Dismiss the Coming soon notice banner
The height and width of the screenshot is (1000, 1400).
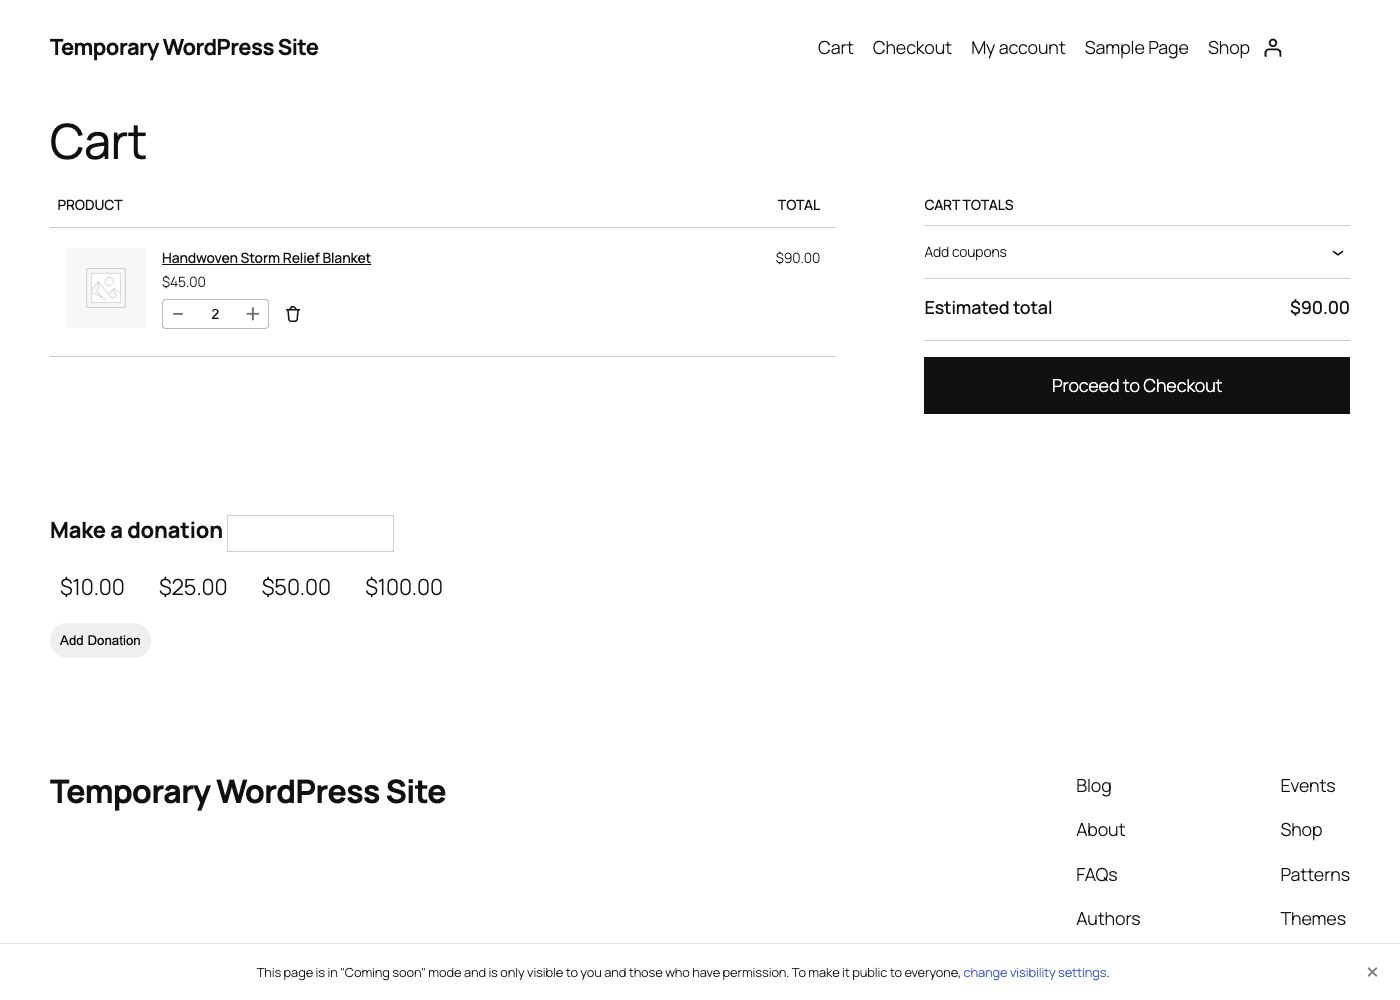(1372, 972)
